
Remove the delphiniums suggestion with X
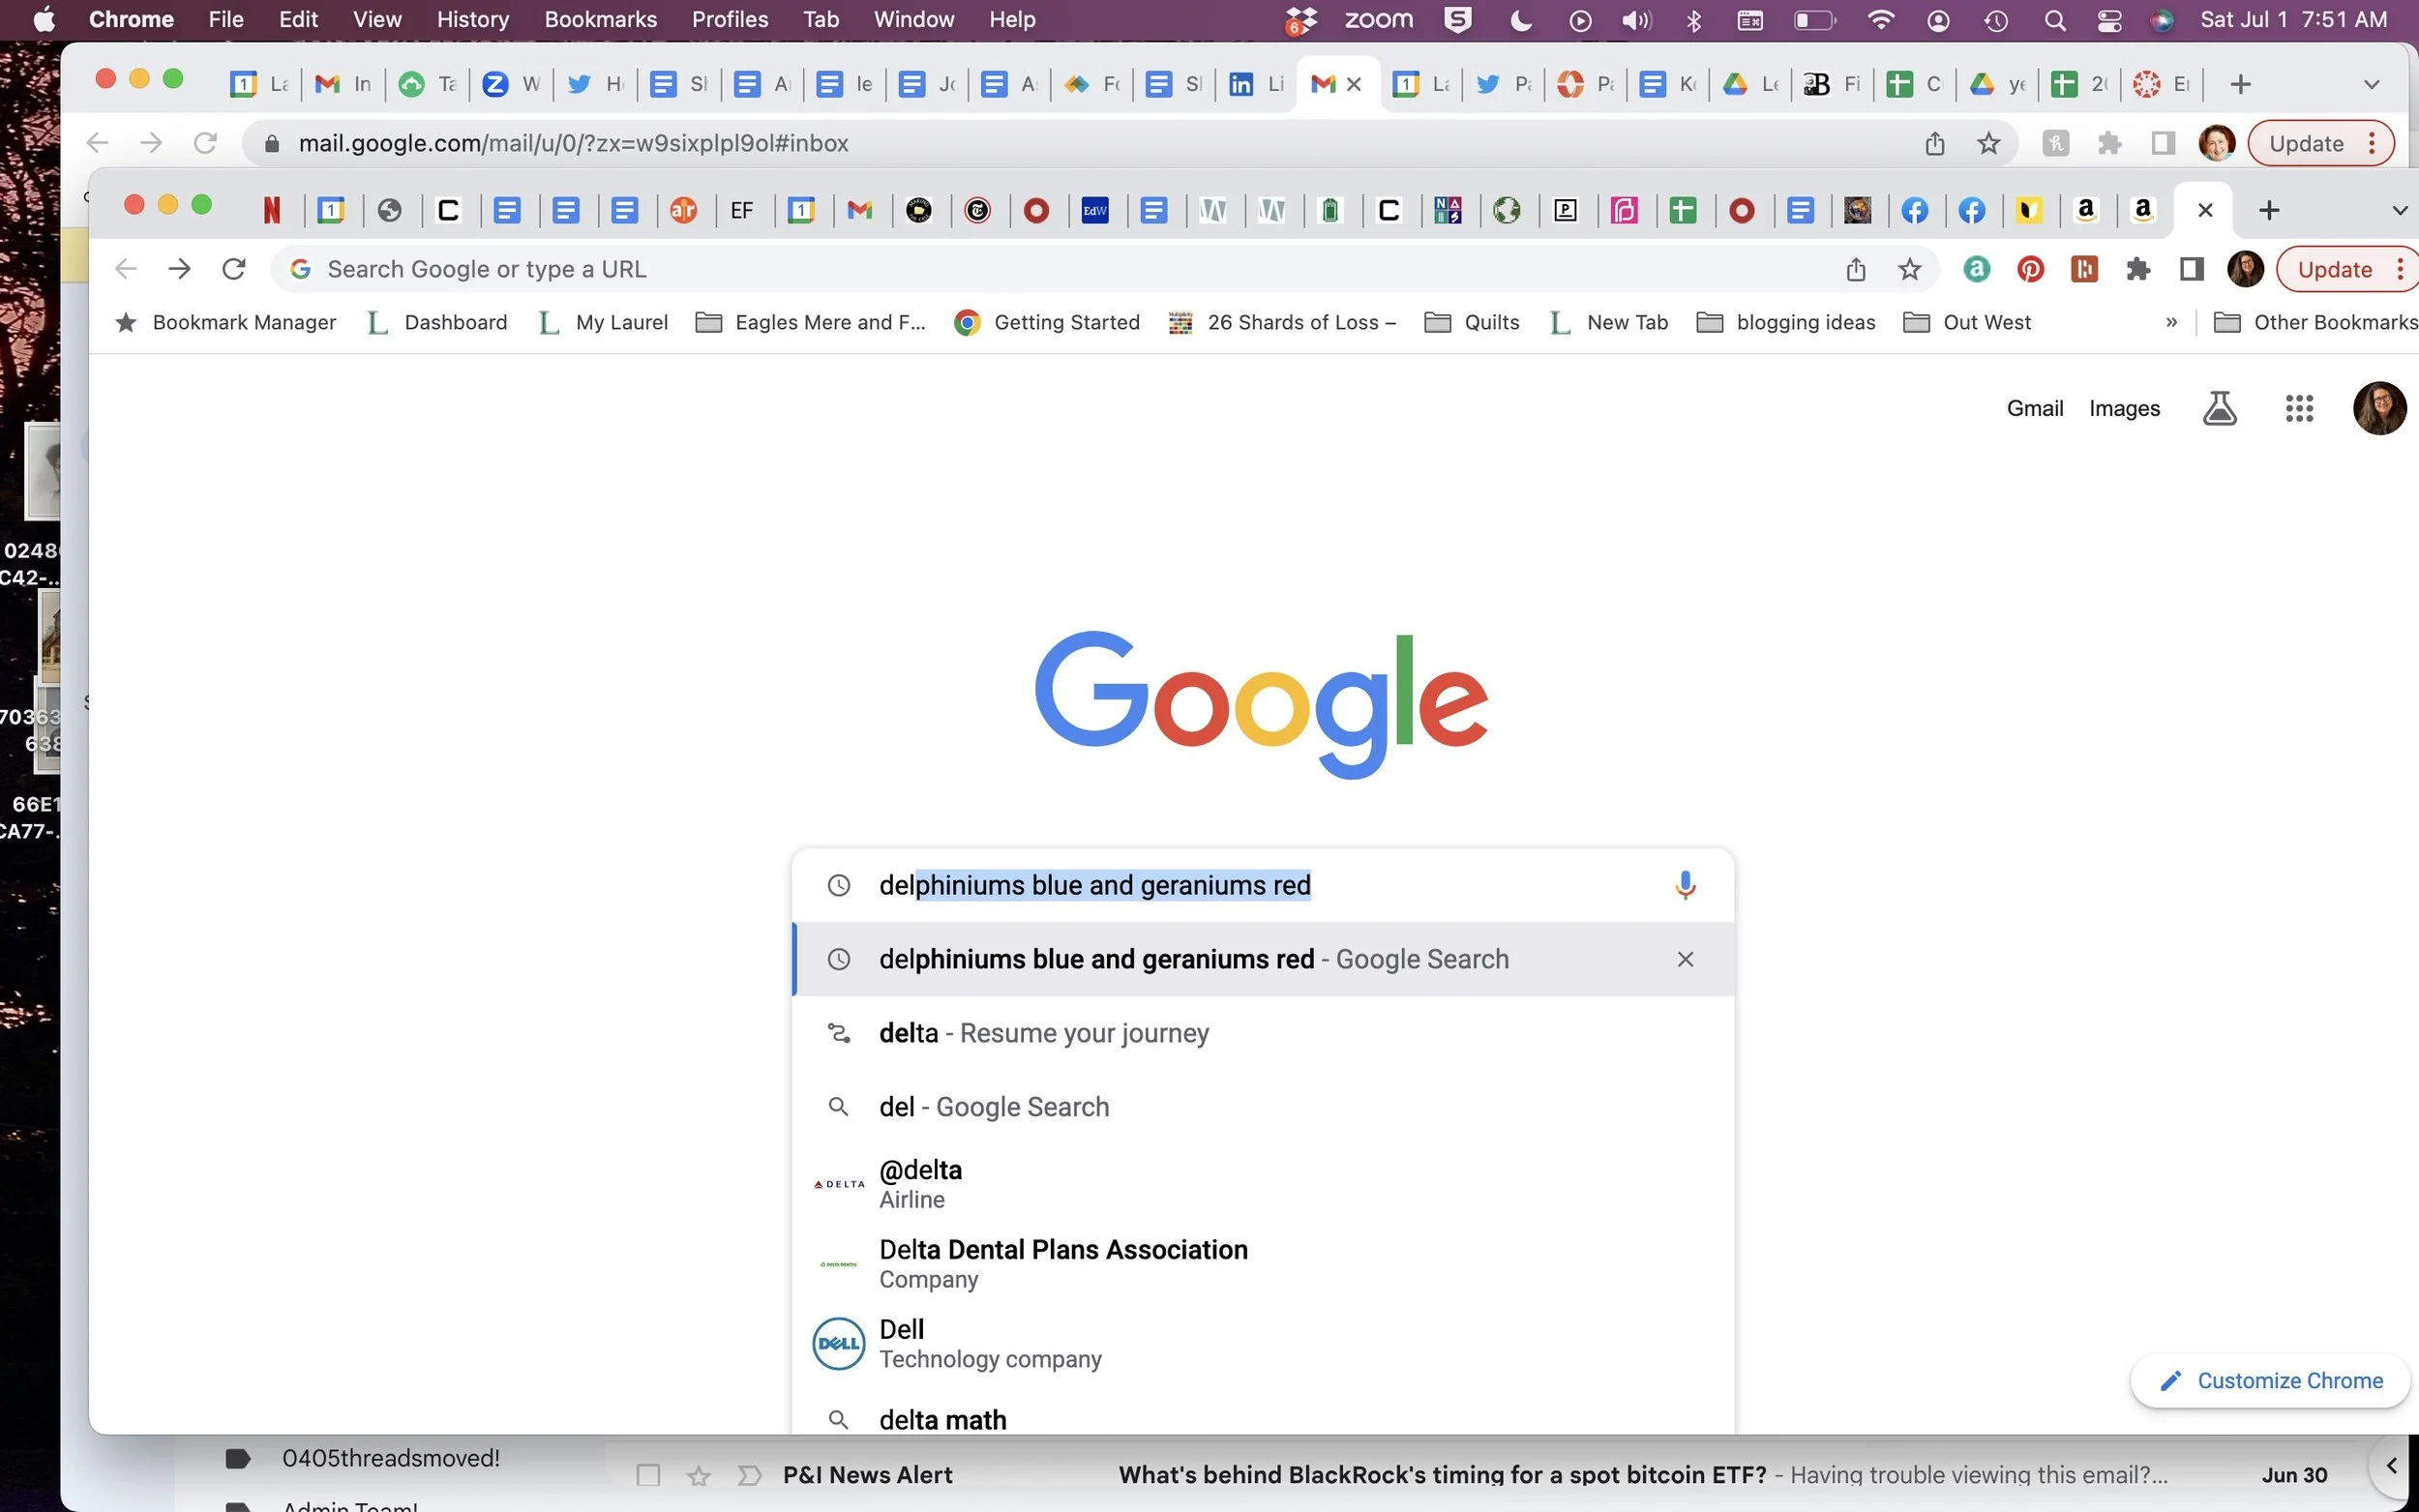tap(1684, 959)
